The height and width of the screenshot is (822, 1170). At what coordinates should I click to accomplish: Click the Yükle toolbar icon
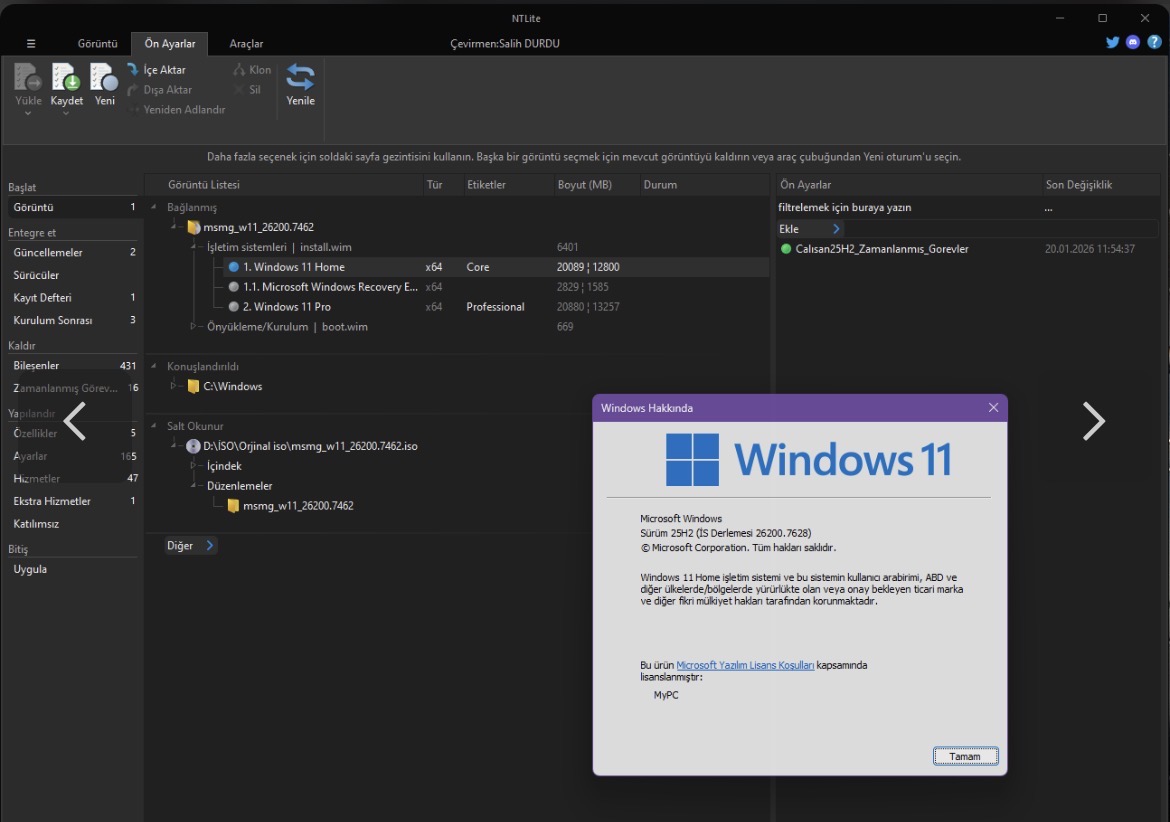[x=28, y=78]
